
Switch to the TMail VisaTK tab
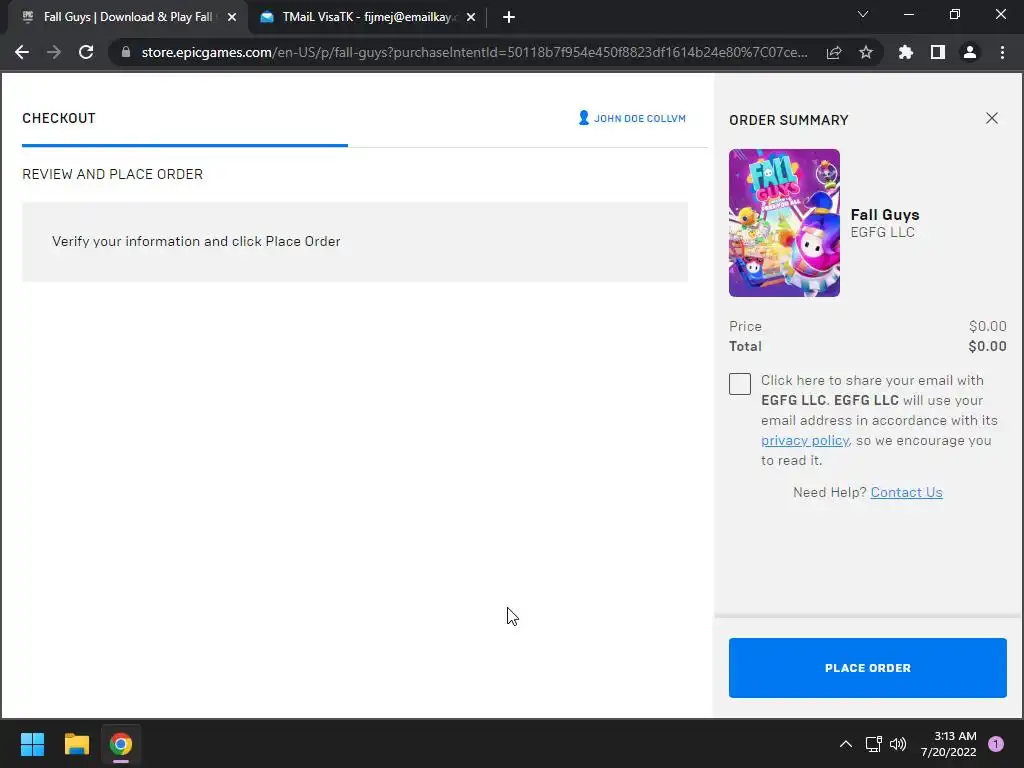coord(368,17)
